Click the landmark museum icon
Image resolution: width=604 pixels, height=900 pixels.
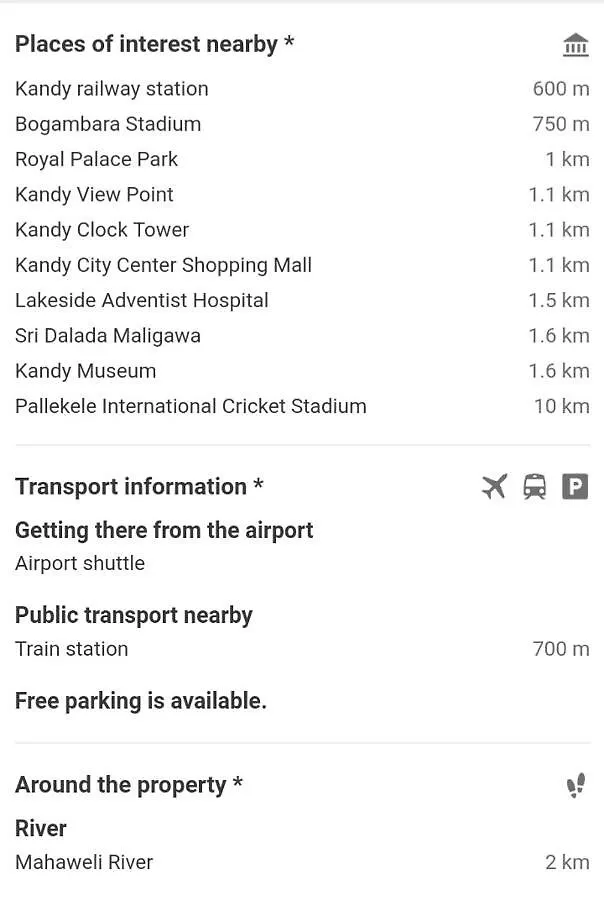575,45
